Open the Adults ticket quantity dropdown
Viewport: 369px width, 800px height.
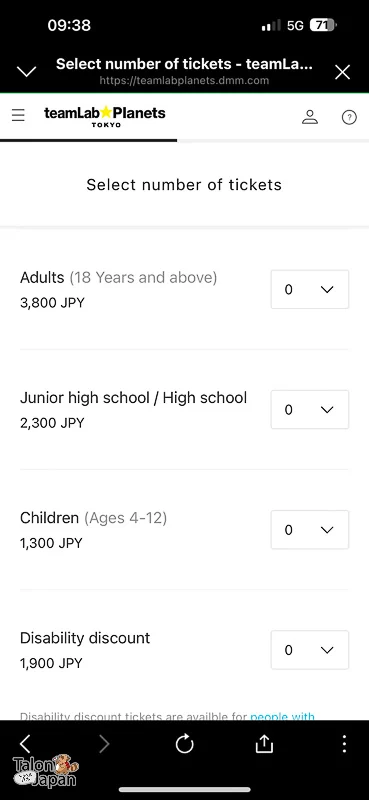point(310,289)
